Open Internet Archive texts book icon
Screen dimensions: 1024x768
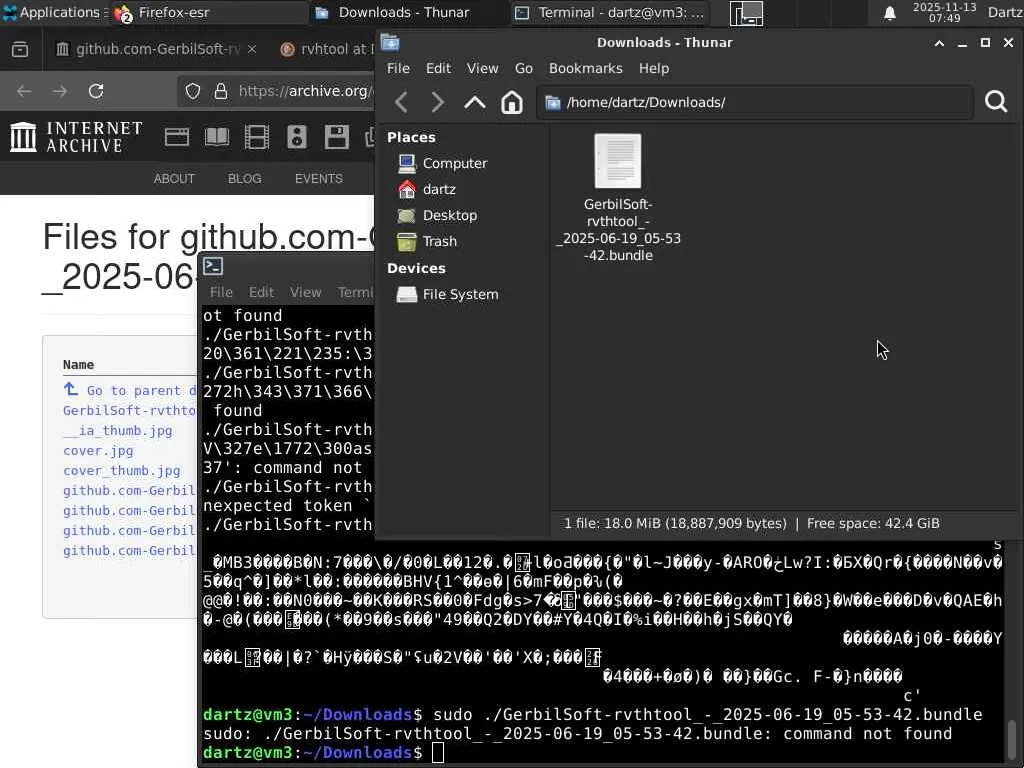click(x=217, y=137)
